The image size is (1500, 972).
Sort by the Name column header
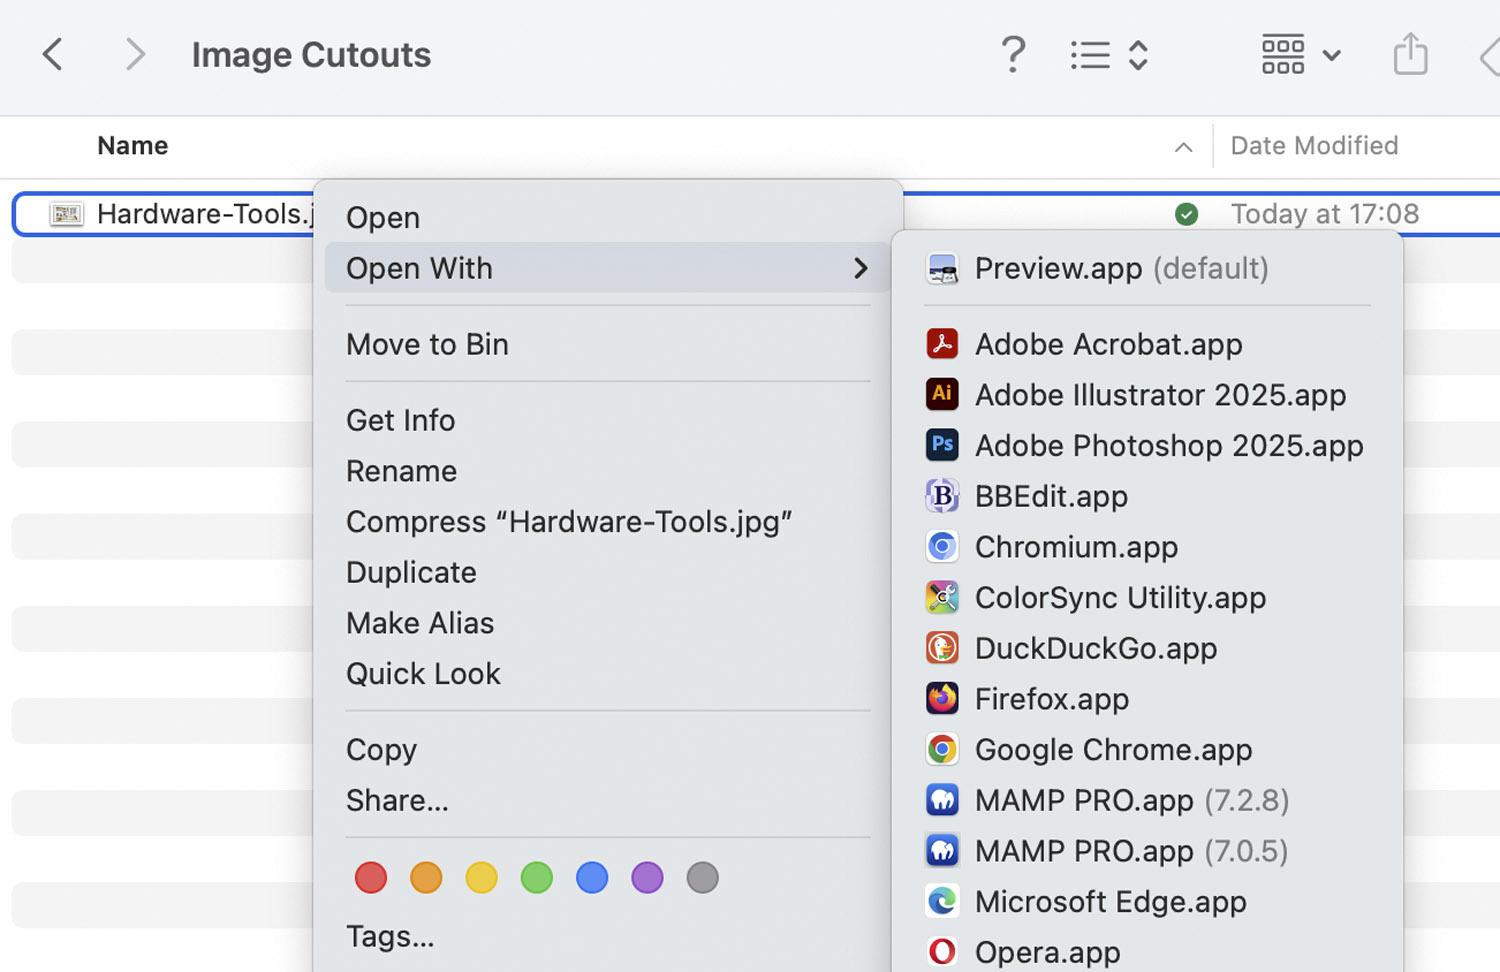(x=132, y=146)
